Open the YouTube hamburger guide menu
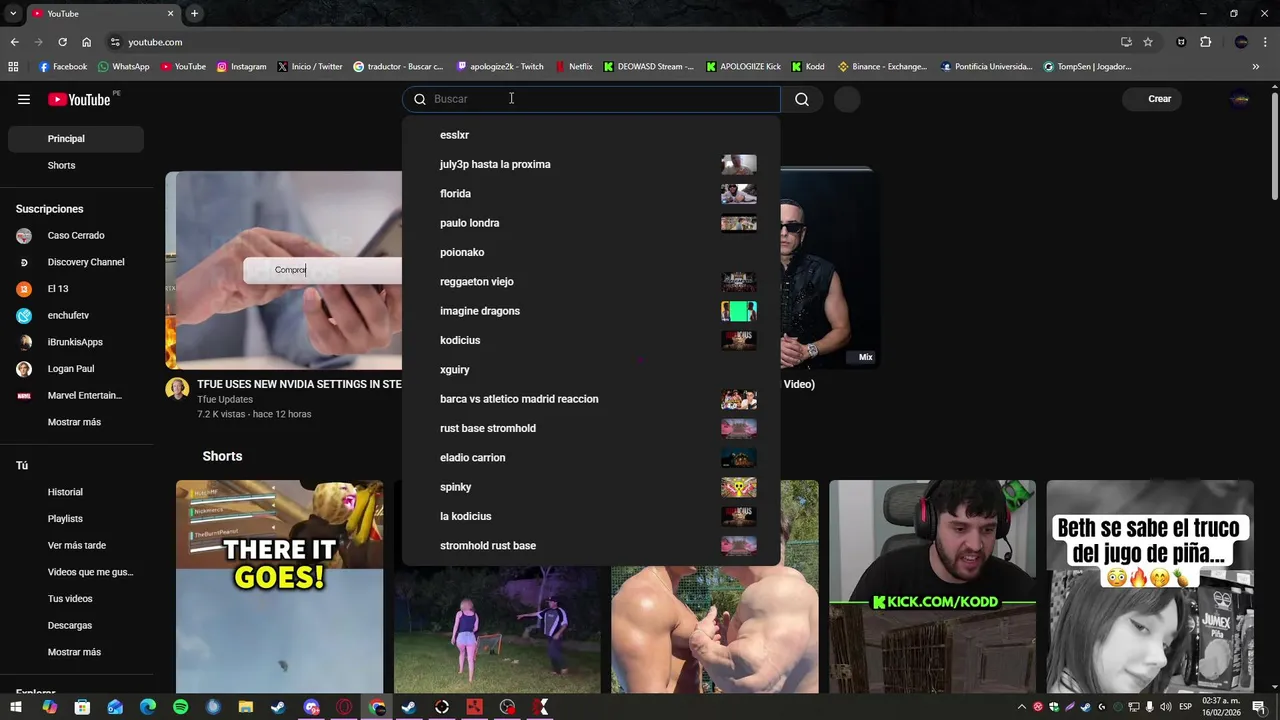Viewport: 1280px width, 720px height. (24, 99)
